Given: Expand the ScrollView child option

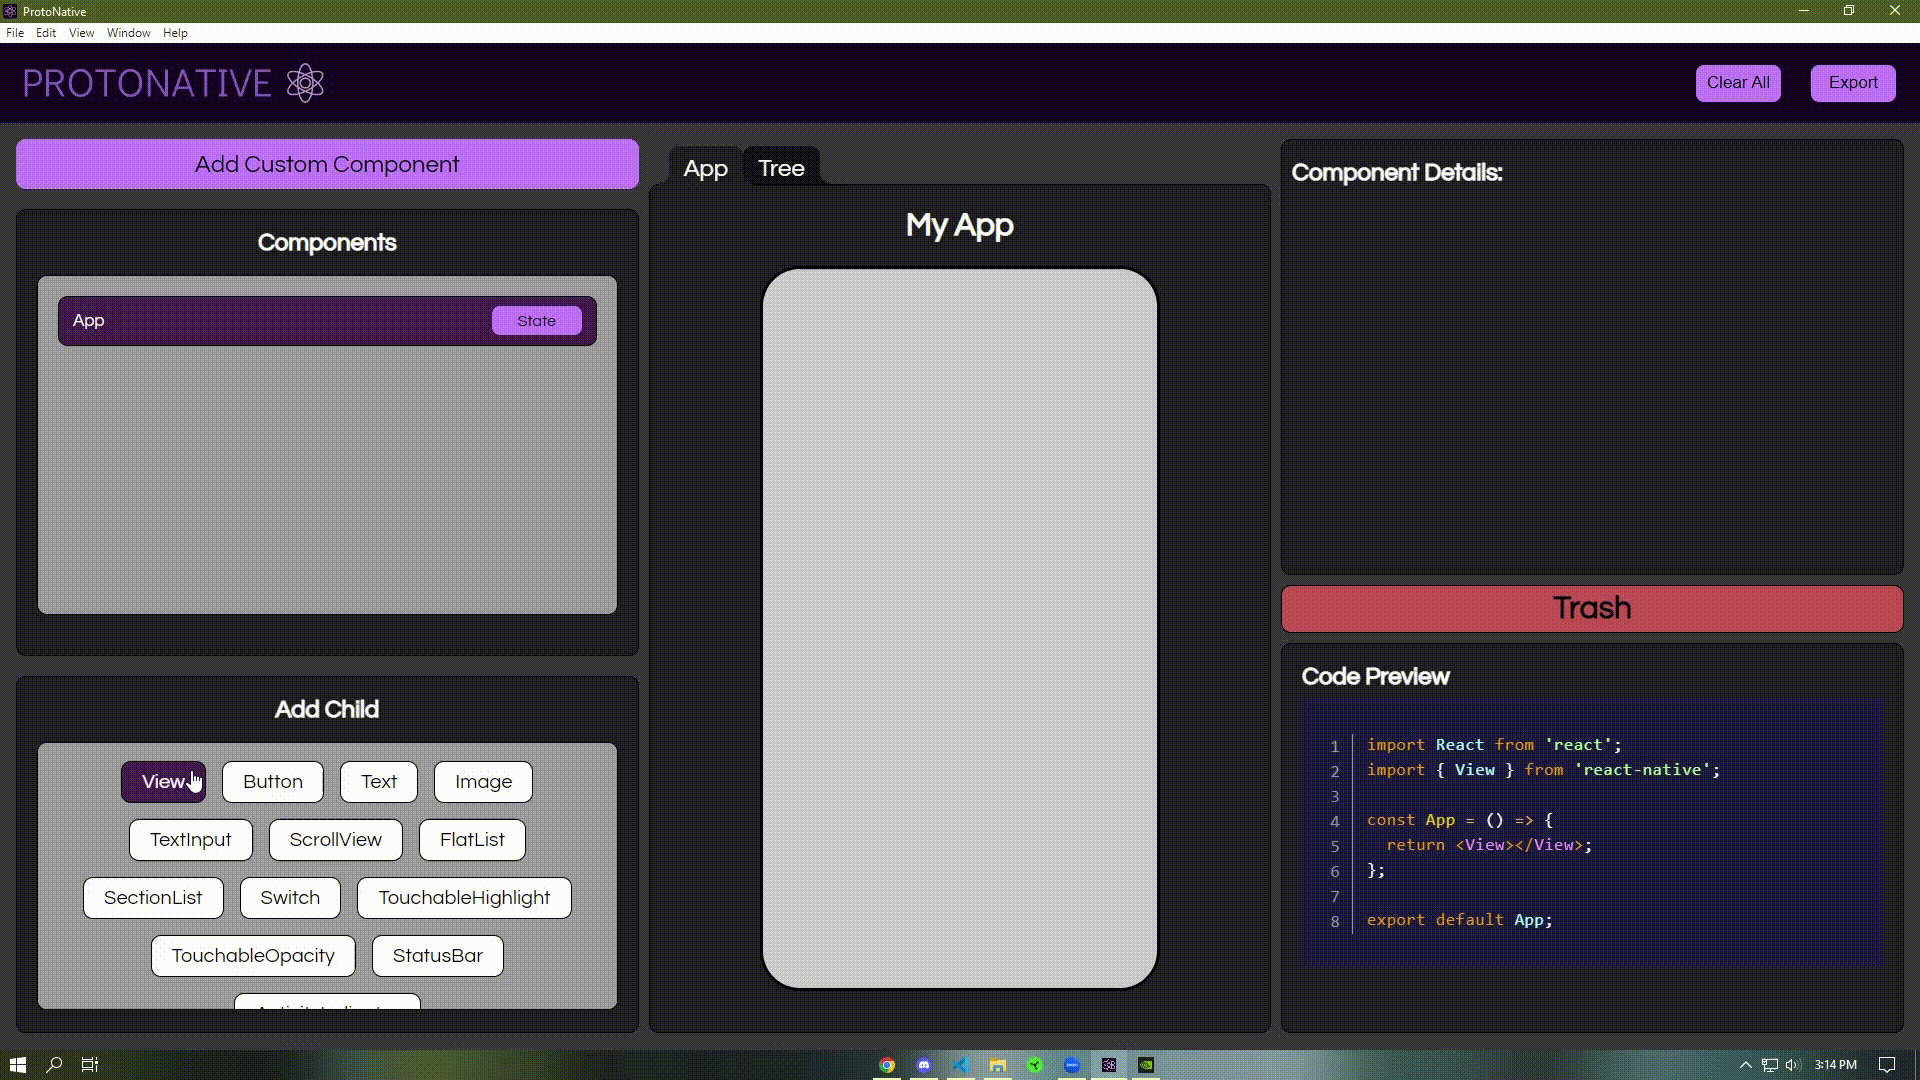Looking at the screenshot, I should (x=335, y=839).
